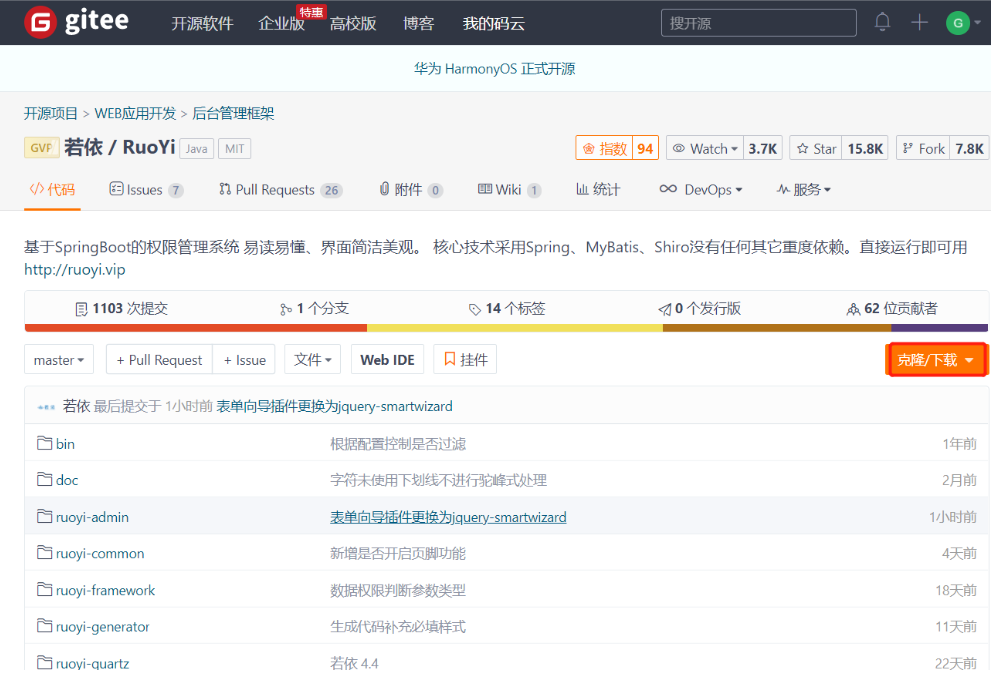Switch to the 代码 code tab
The width and height of the screenshot is (993, 682).
coord(53,189)
